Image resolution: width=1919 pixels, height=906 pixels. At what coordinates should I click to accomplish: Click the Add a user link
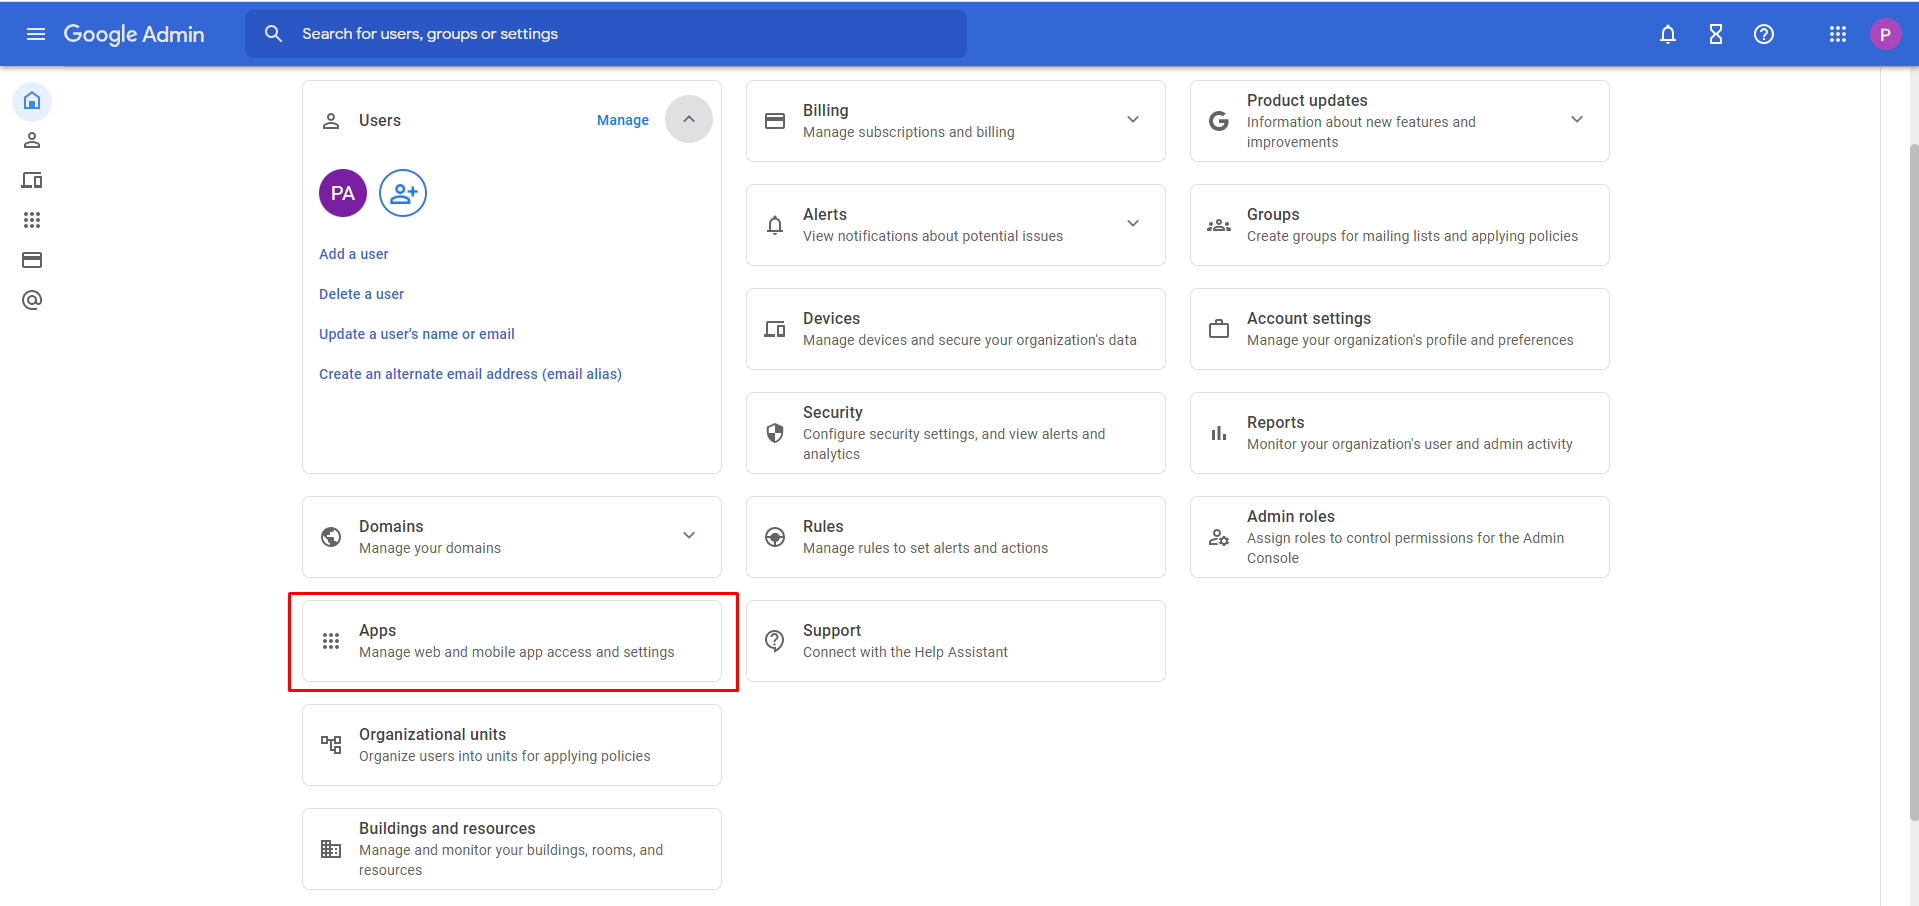point(354,254)
